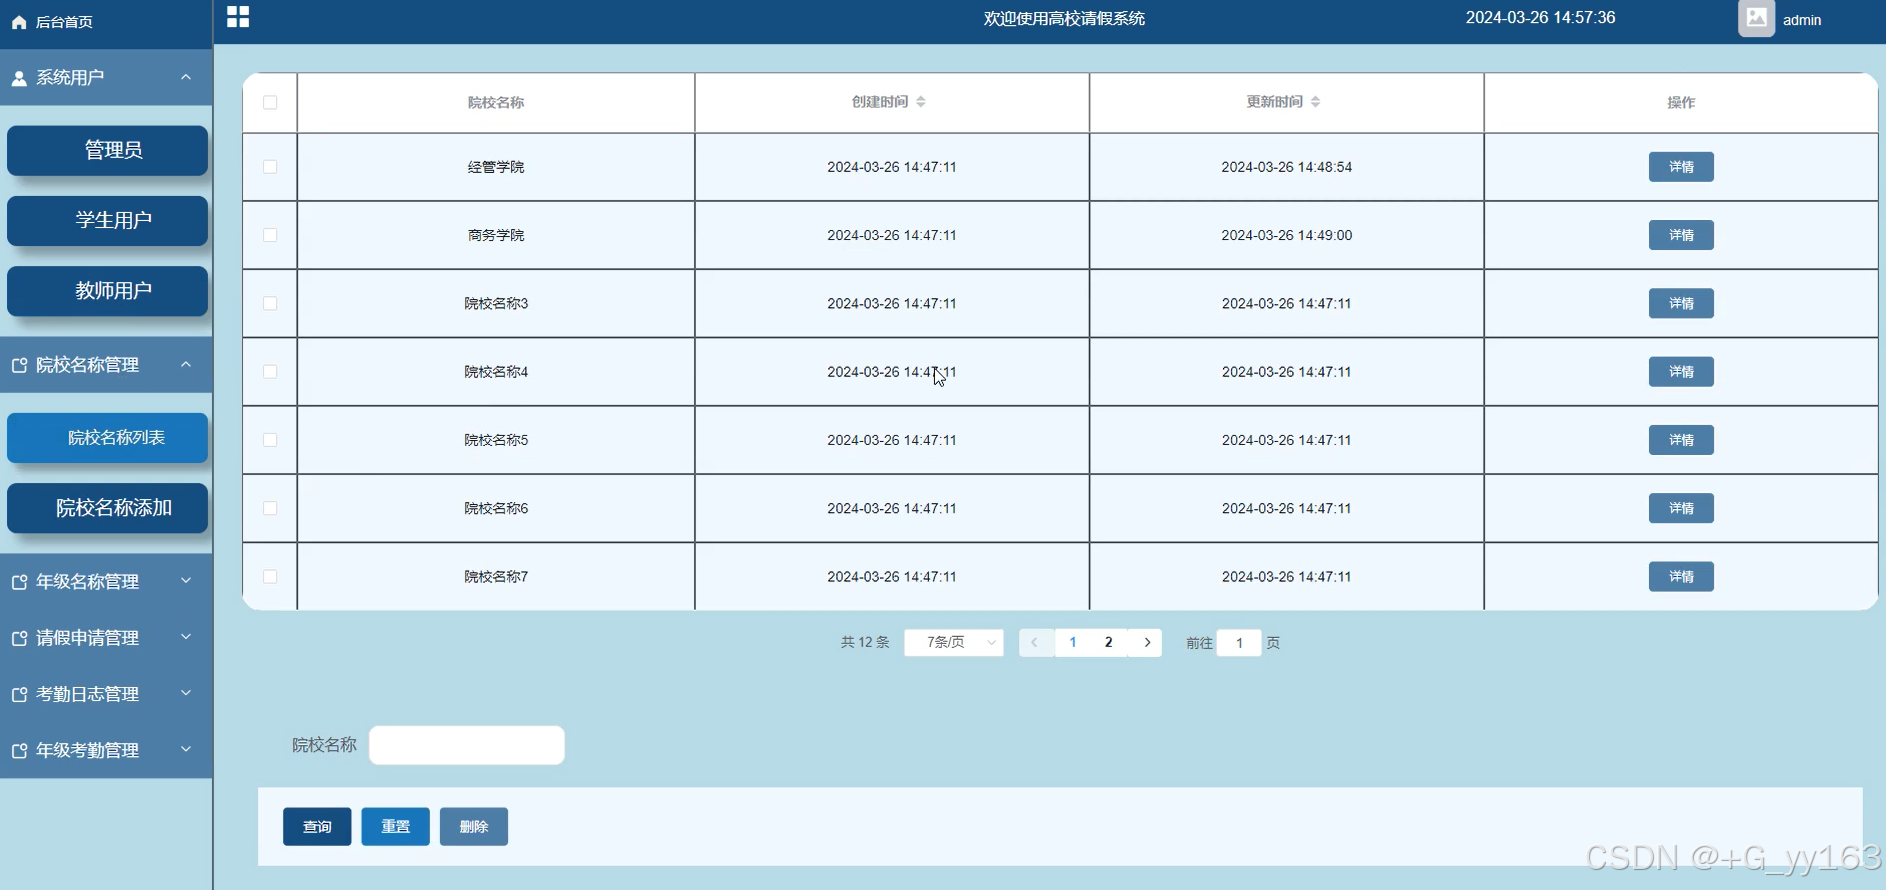Expand the 请假申请管理 menu chevron
The height and width of the screenshot is (890, 1886).
pos(186,637)
